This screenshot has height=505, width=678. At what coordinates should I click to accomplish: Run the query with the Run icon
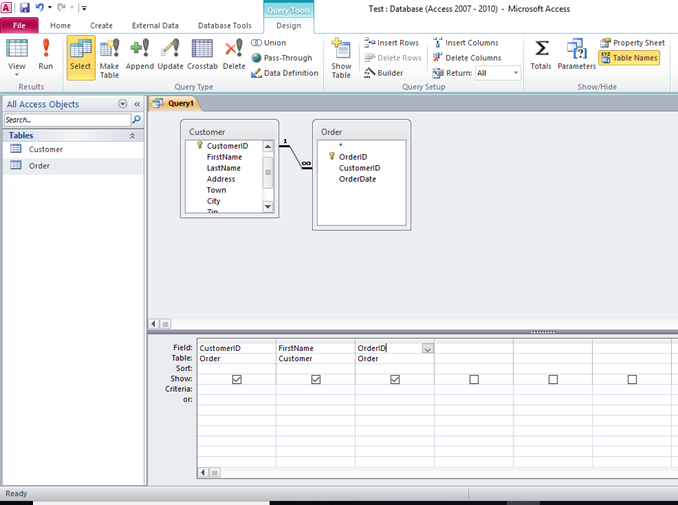[45, 54]
